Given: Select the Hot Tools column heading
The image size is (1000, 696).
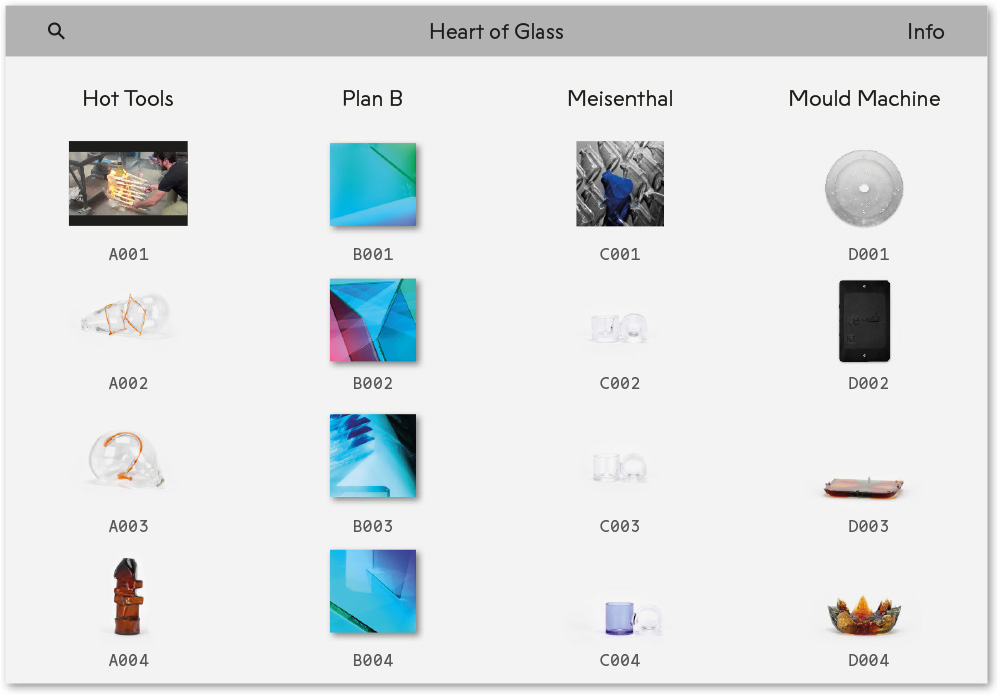Looking at the screenshot, I should click(x=128, y=98).
